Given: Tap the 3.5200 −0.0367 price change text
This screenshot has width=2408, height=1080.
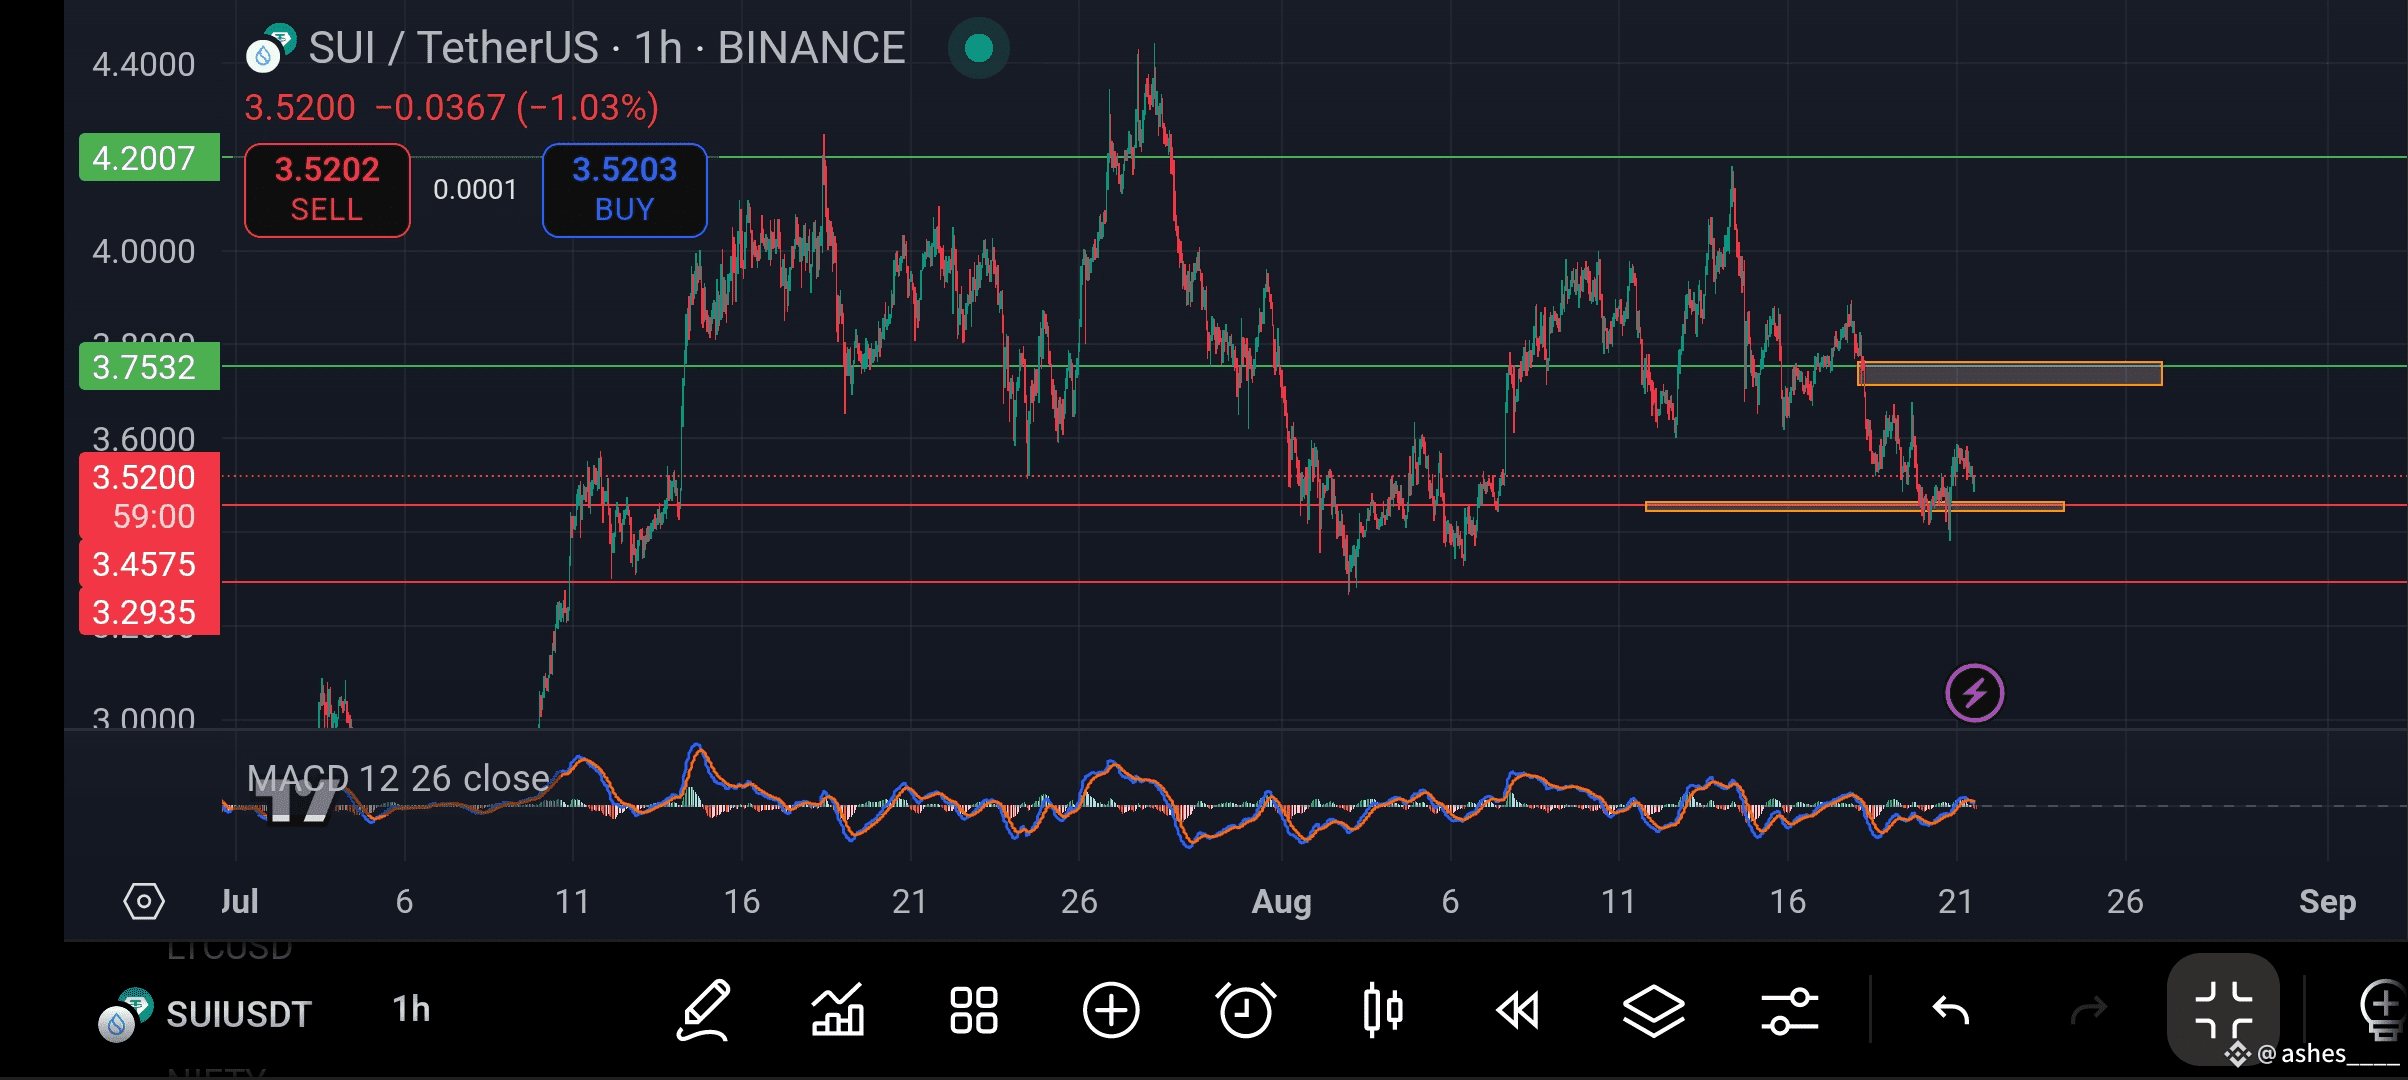Looking at the screenshot, I should pyautogui.click(x=452, y=107).
